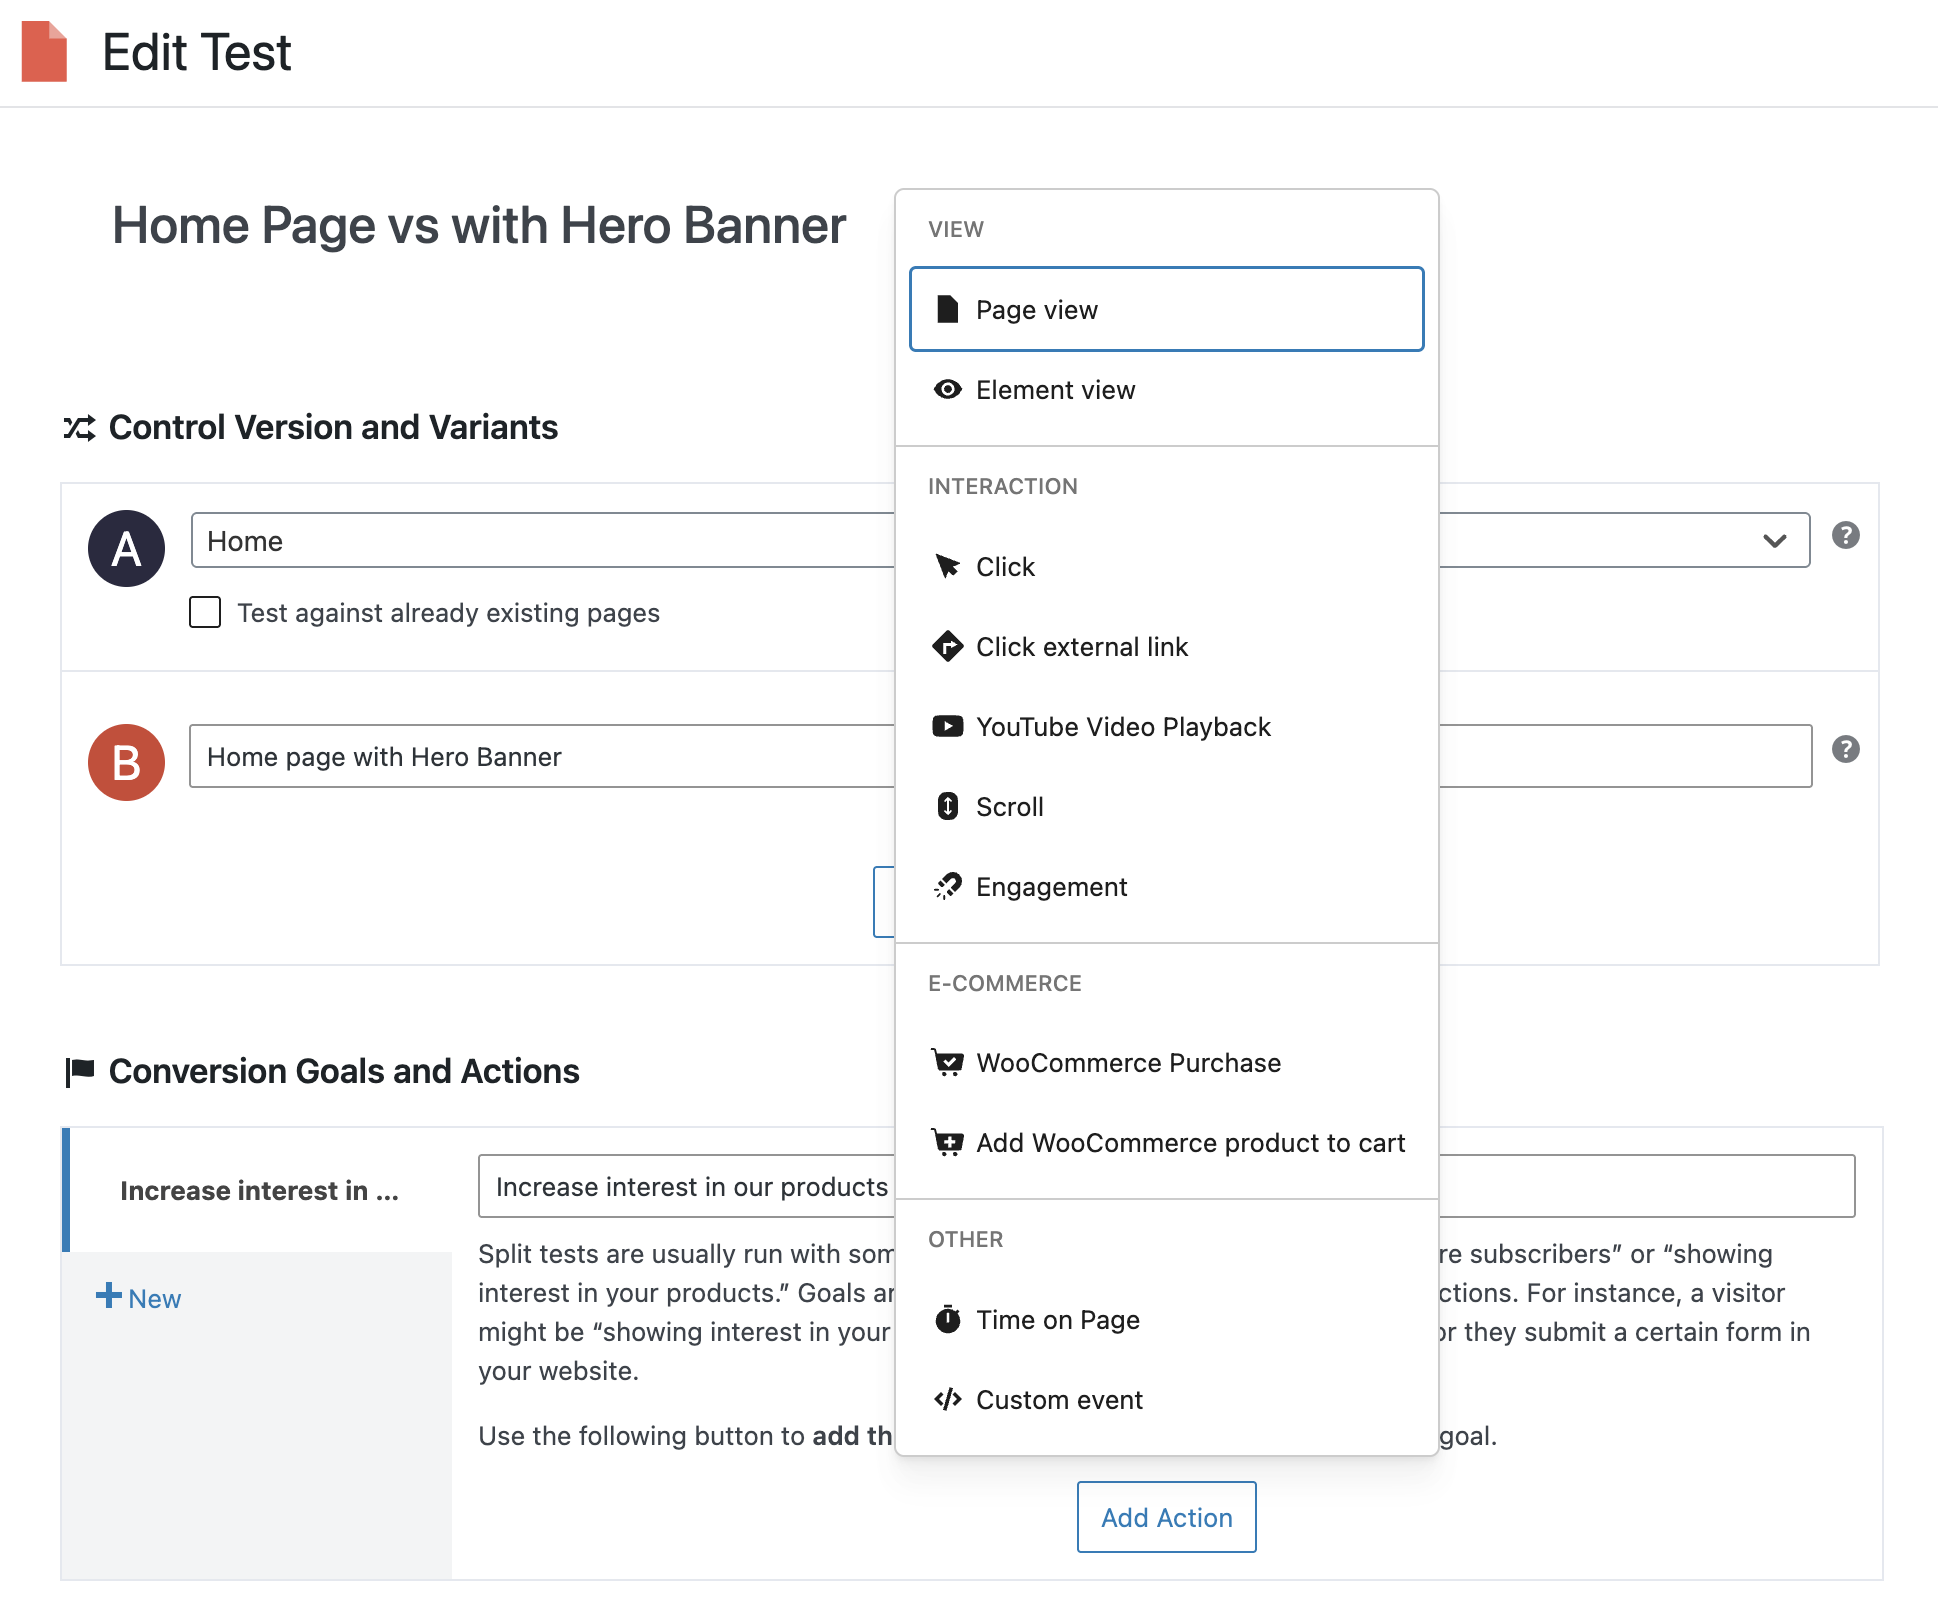Viewport: 1938px width, 1614px height.
Task: Click the WooCommerce Purchase cart icon
Action: click(x=947, y=1062)
